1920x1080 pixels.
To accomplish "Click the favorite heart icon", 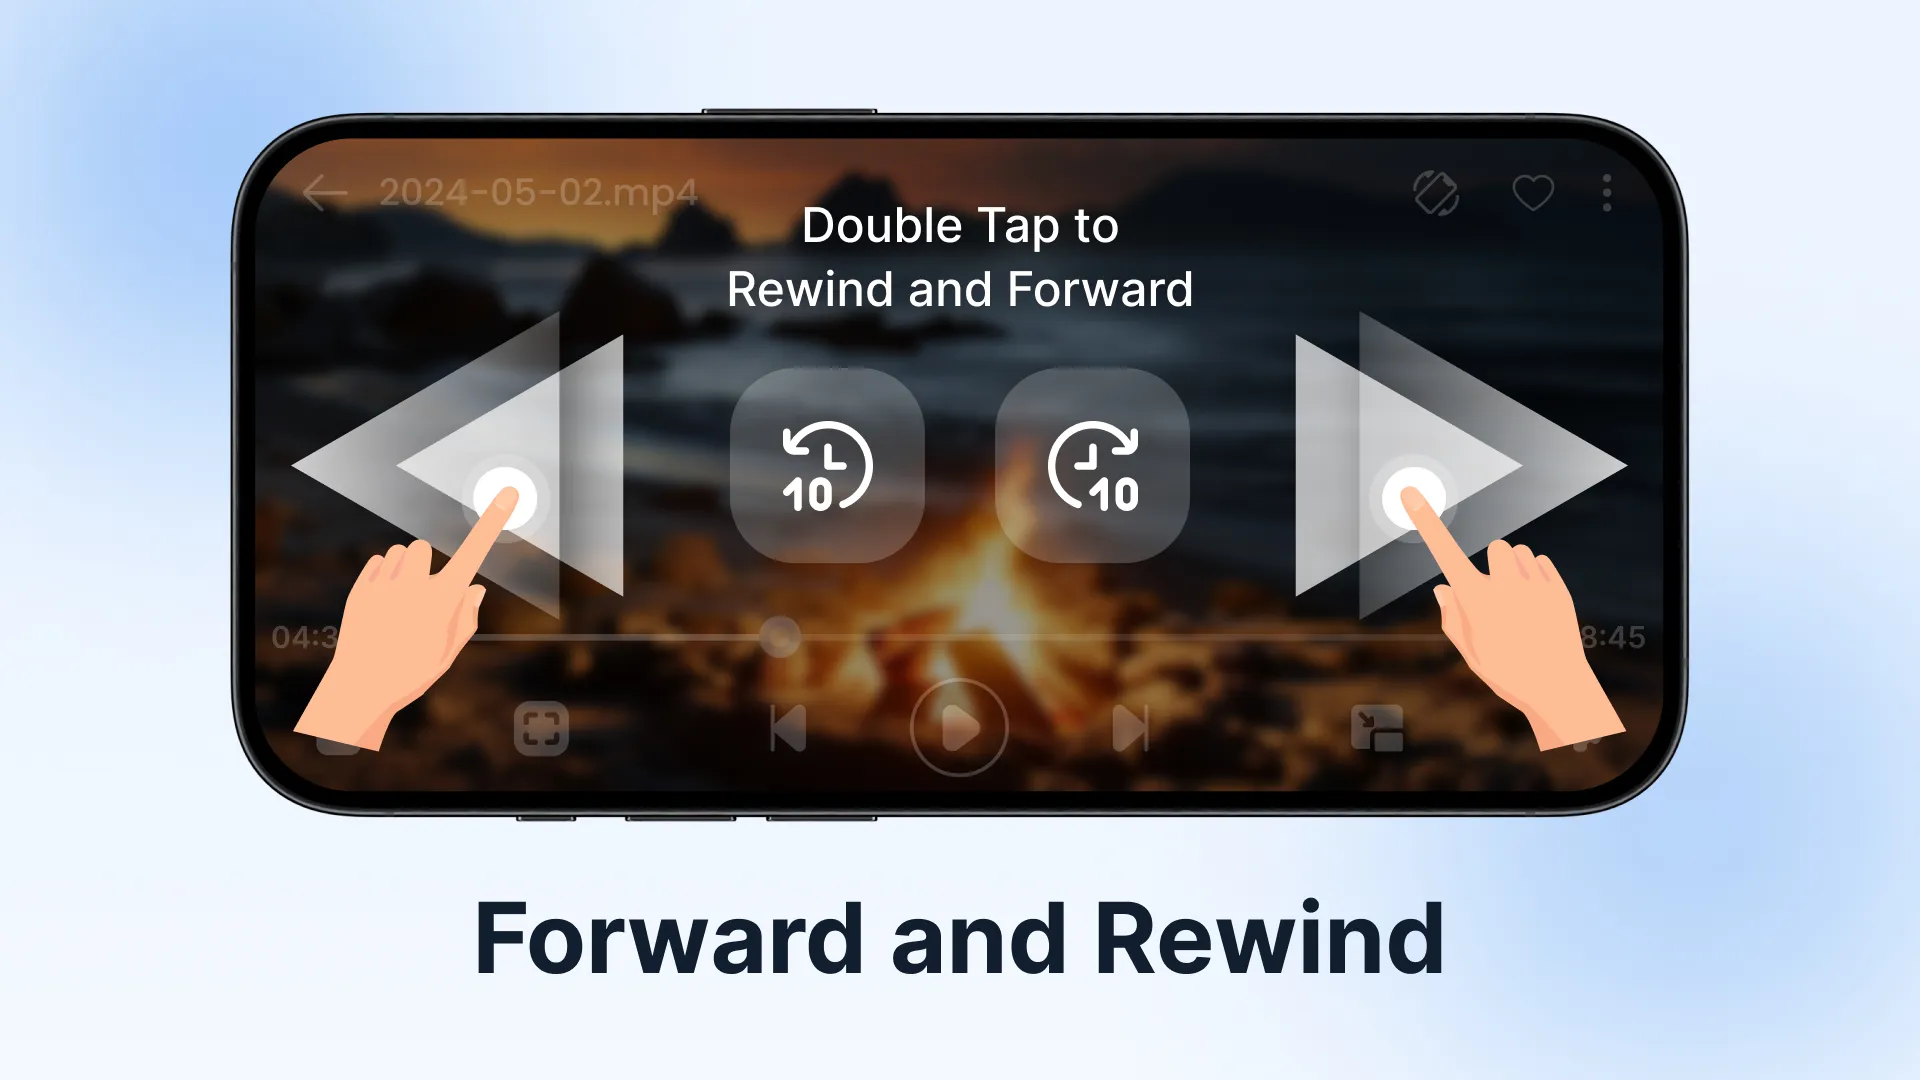I will coord(1534,191).
